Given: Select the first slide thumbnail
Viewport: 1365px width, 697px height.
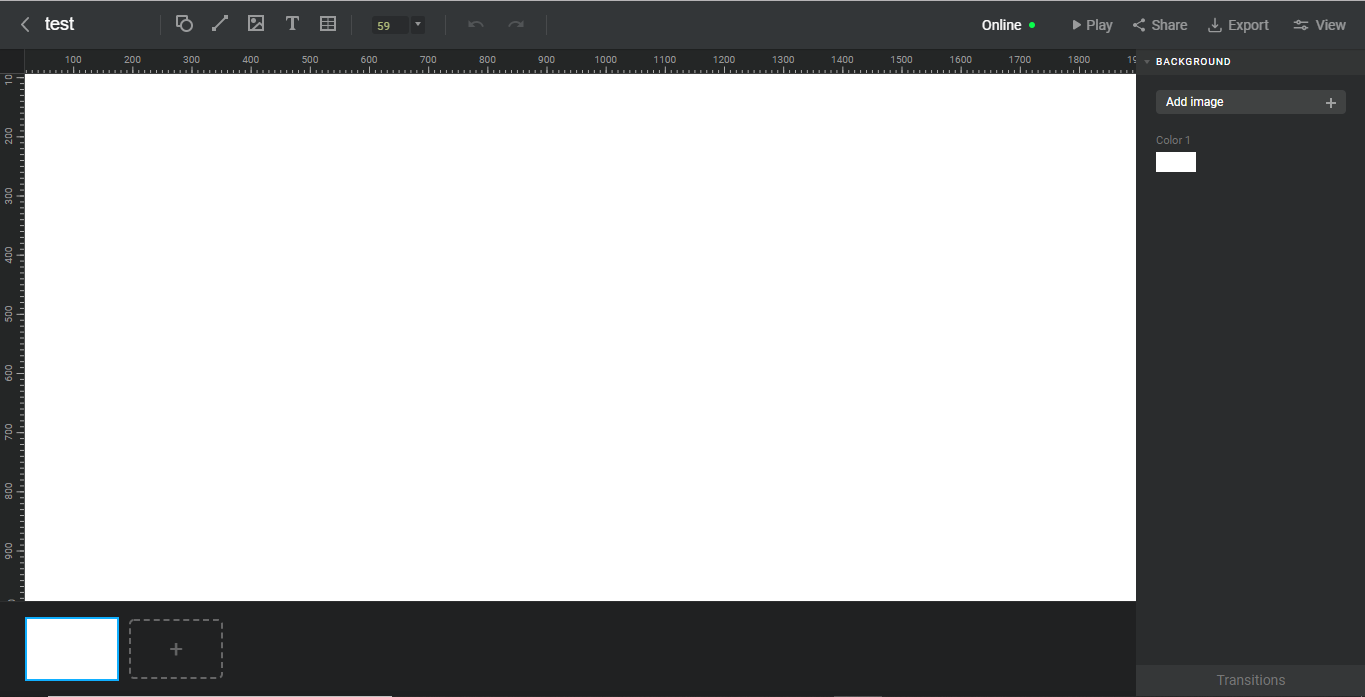Looking at the screenshot, I should pos(72,649).
